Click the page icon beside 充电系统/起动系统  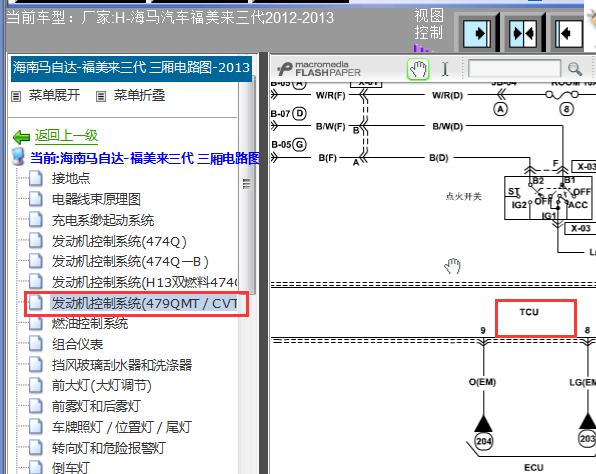[36, 220]
